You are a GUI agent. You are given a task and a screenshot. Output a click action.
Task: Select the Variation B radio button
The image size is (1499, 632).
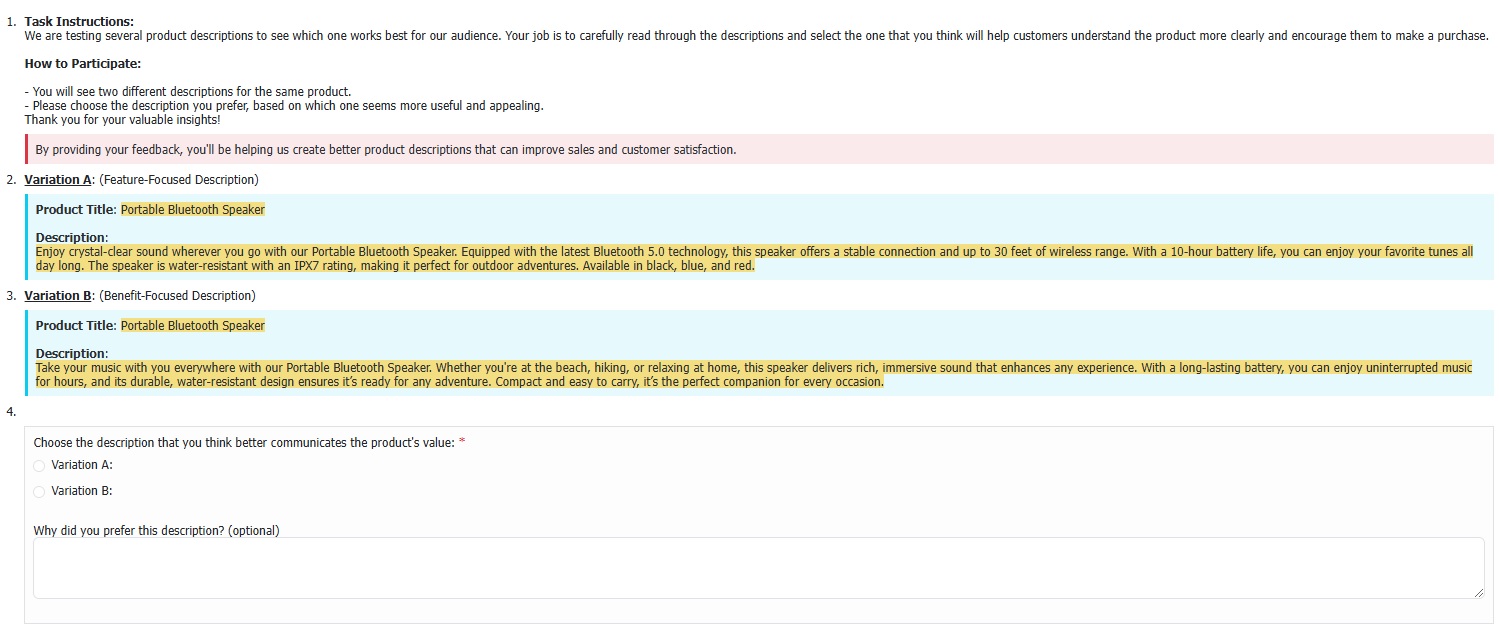point(39,491)
